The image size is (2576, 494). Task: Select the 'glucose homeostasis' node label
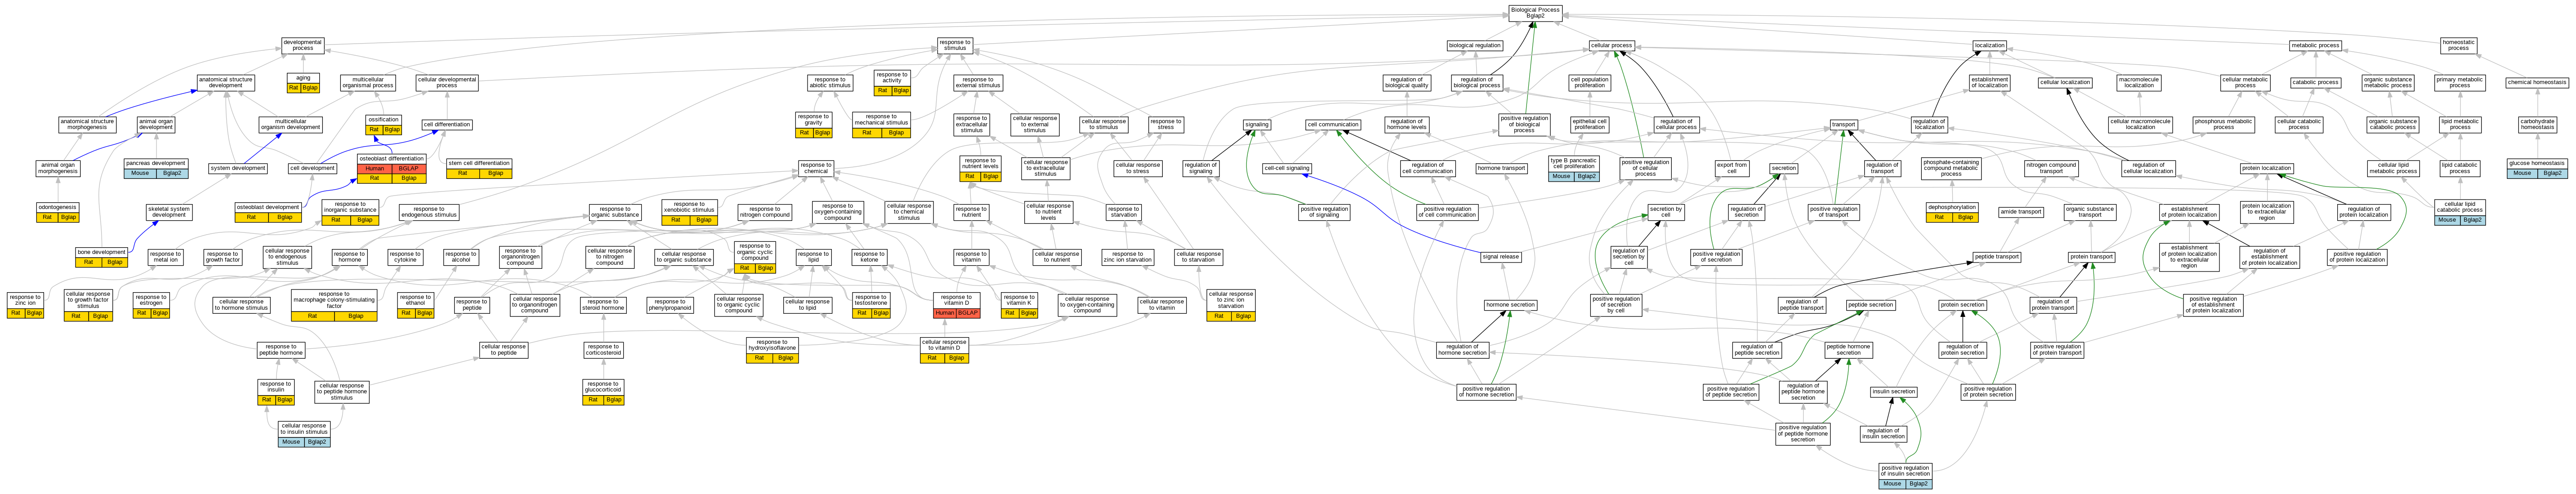pyautogui.click(x=2538, y=163)
